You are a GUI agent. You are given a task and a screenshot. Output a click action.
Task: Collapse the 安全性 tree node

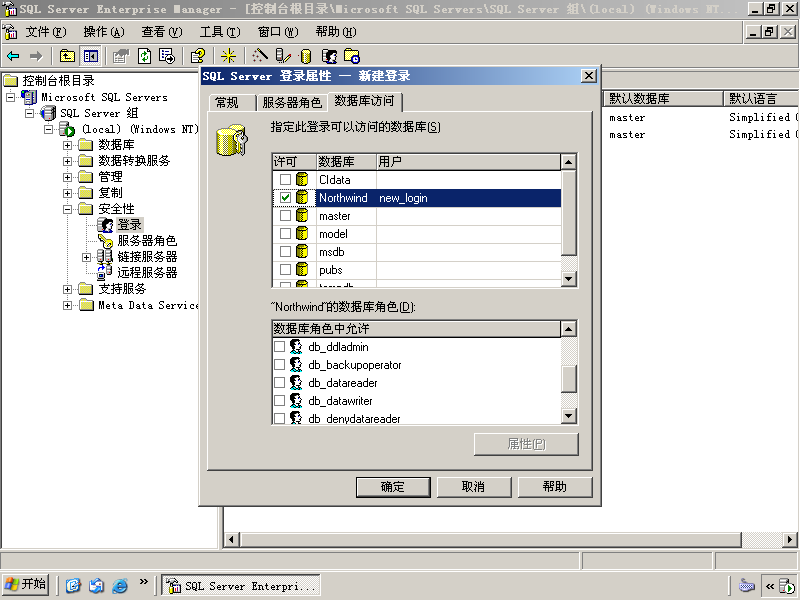point(67,209)
